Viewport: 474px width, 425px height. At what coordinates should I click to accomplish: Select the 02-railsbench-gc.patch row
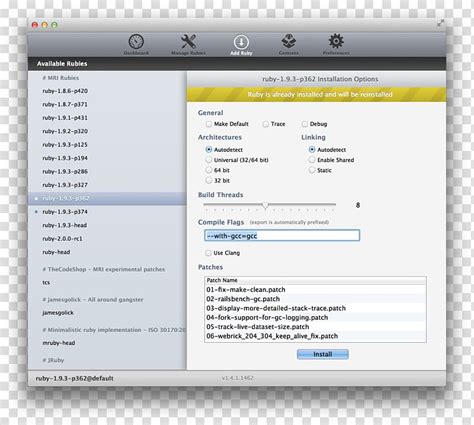coord(315,299)
